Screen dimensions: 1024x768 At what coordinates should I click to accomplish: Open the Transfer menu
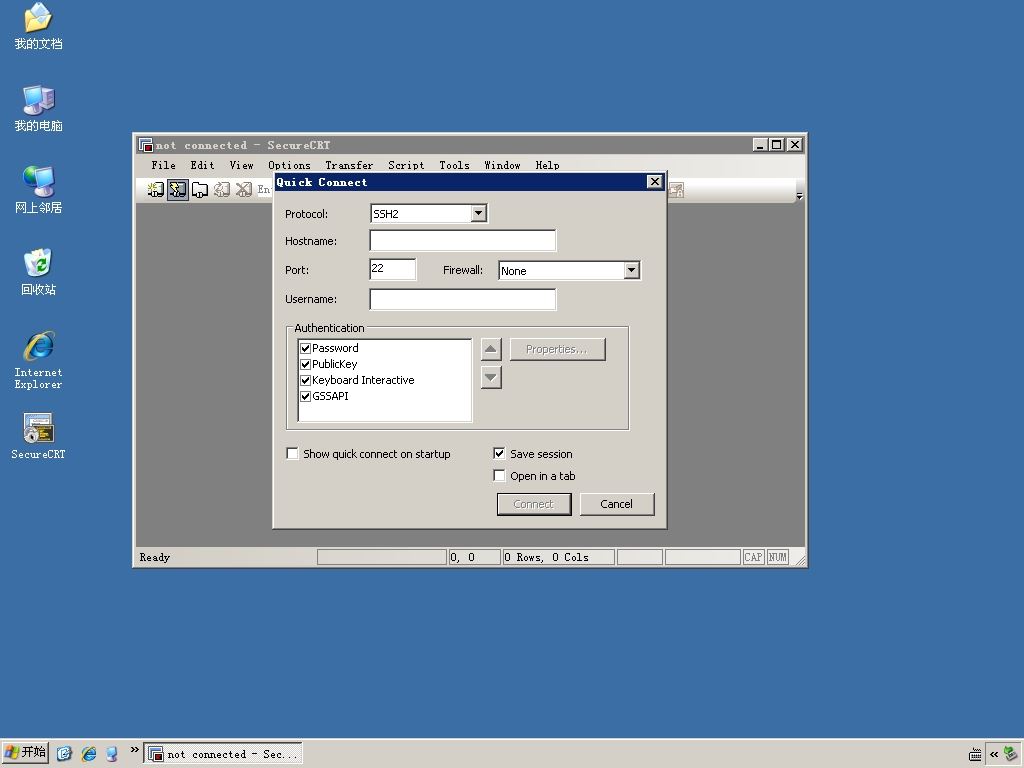click(349, 165)
